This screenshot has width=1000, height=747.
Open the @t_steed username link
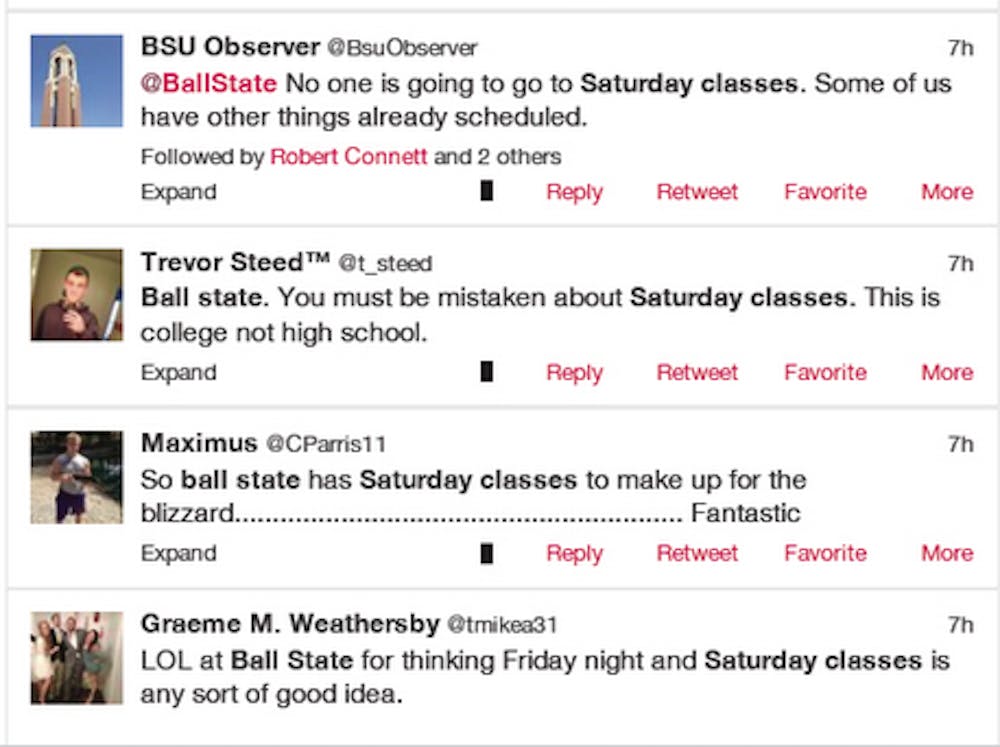coord(385,264)
